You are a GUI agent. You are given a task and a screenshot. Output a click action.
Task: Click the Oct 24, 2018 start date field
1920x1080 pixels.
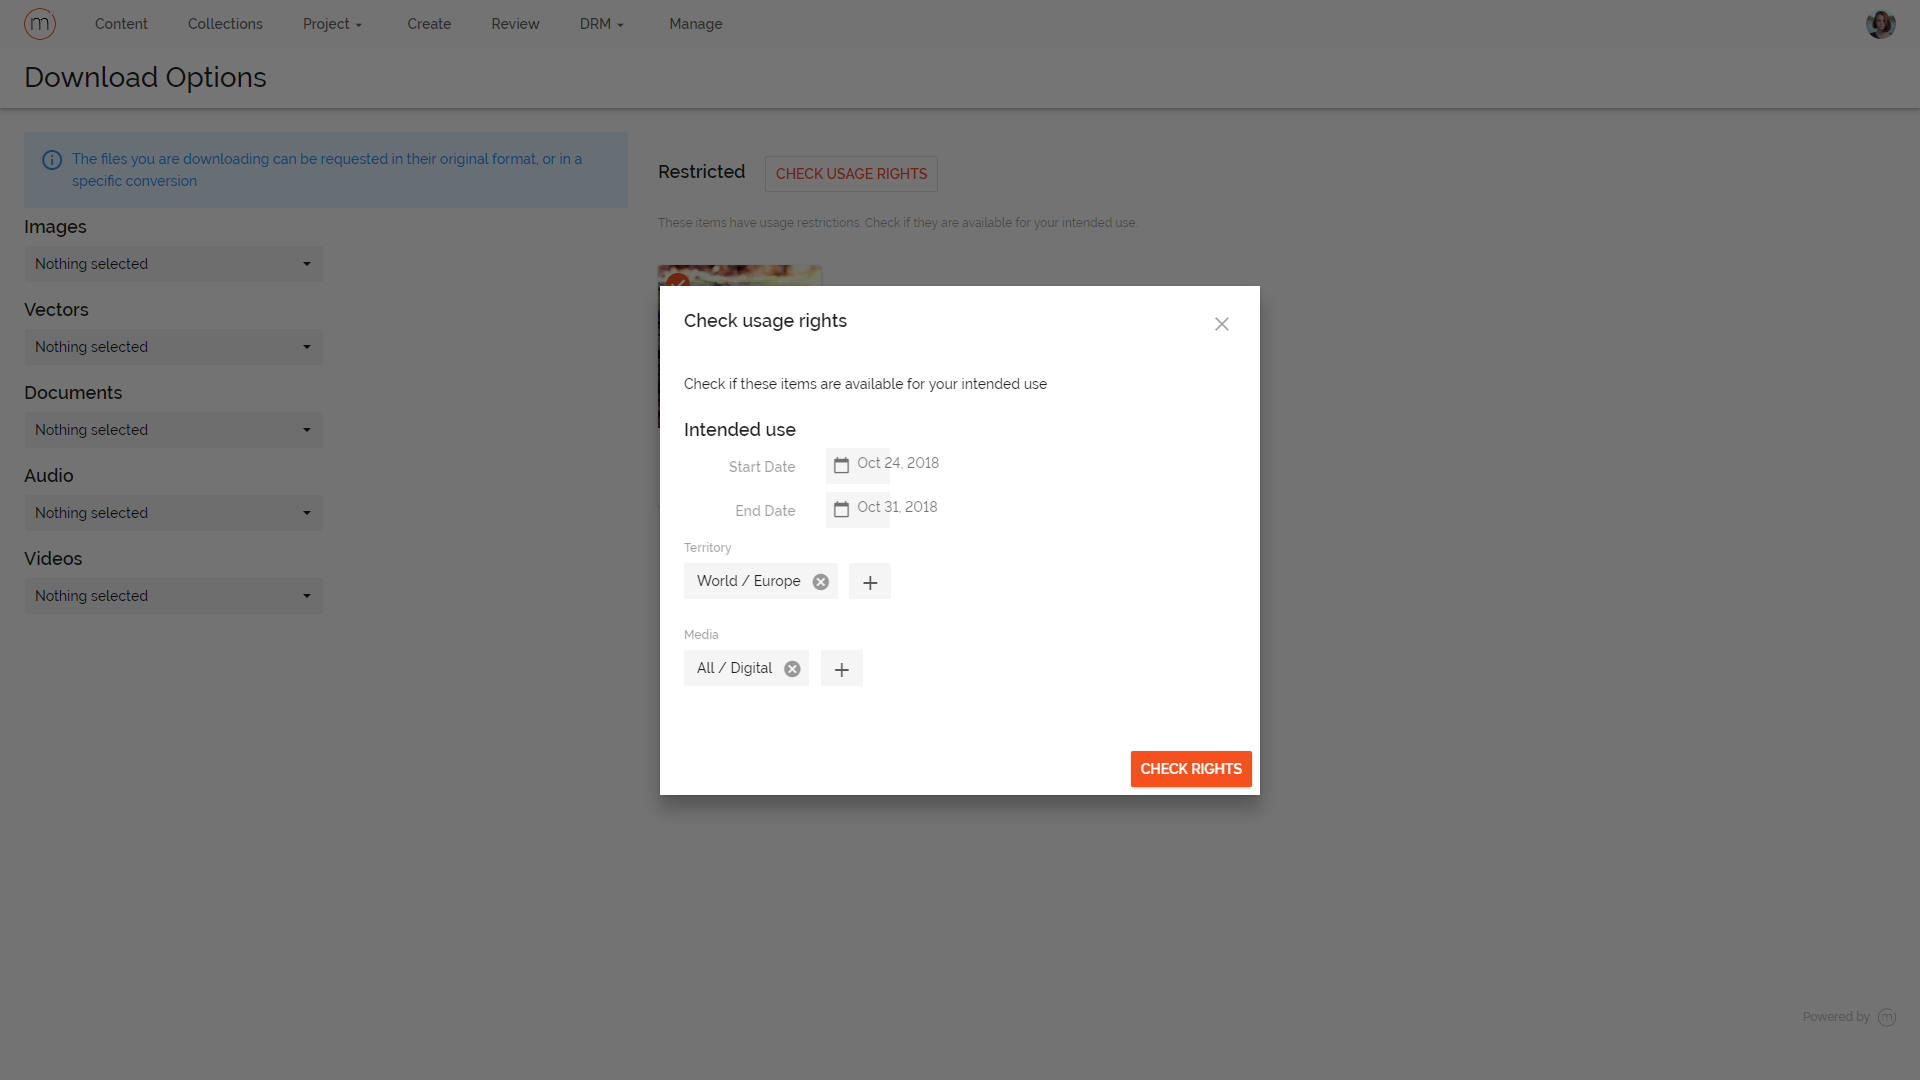(898, 463)
